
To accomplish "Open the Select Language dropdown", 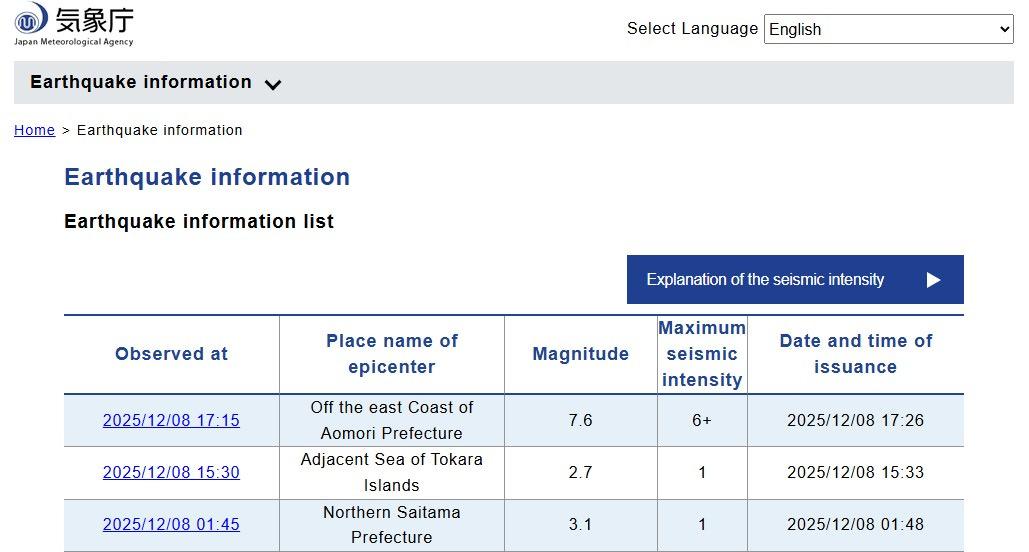I will coord(888,29).
